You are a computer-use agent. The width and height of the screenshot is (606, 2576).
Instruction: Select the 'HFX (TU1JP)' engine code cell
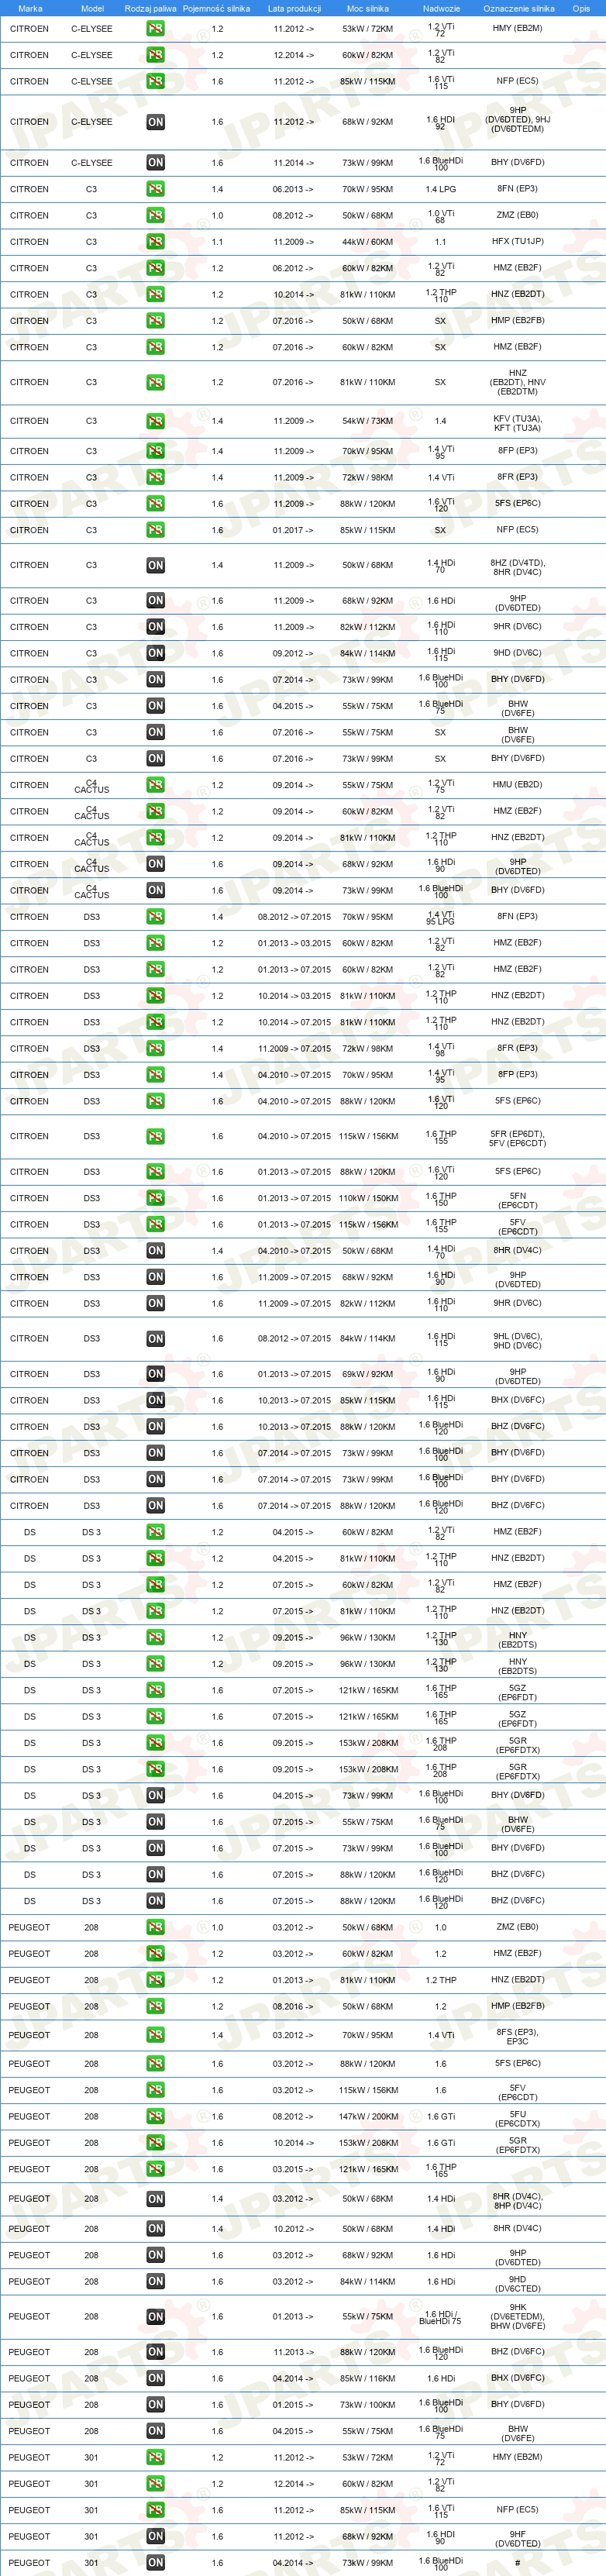click(x=517, y=242)
